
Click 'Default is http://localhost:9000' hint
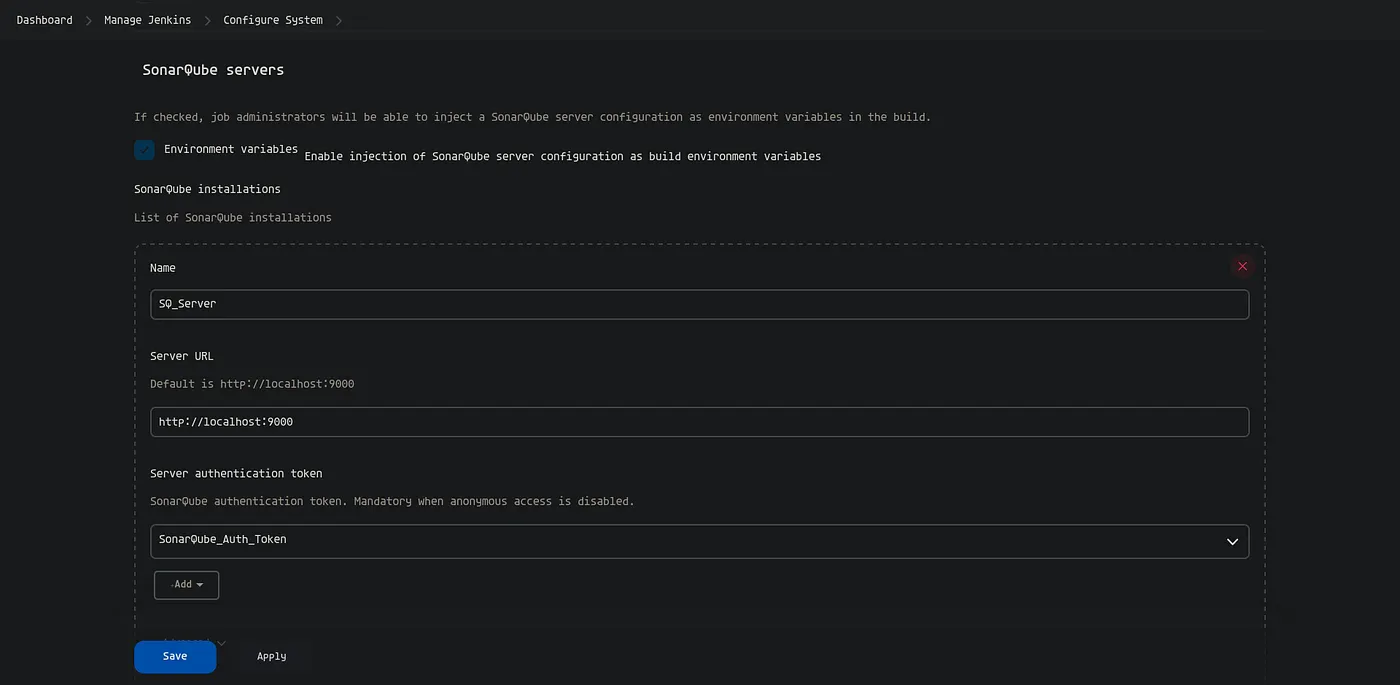(252, 384)
